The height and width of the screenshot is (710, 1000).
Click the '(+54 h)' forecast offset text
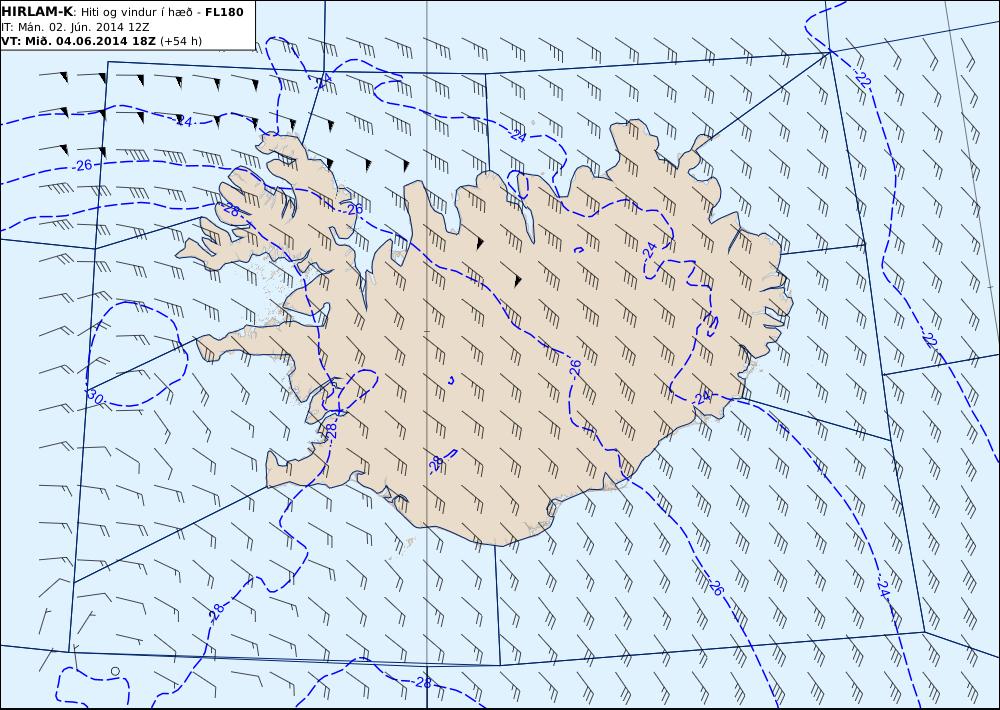[x=180, y=41]
